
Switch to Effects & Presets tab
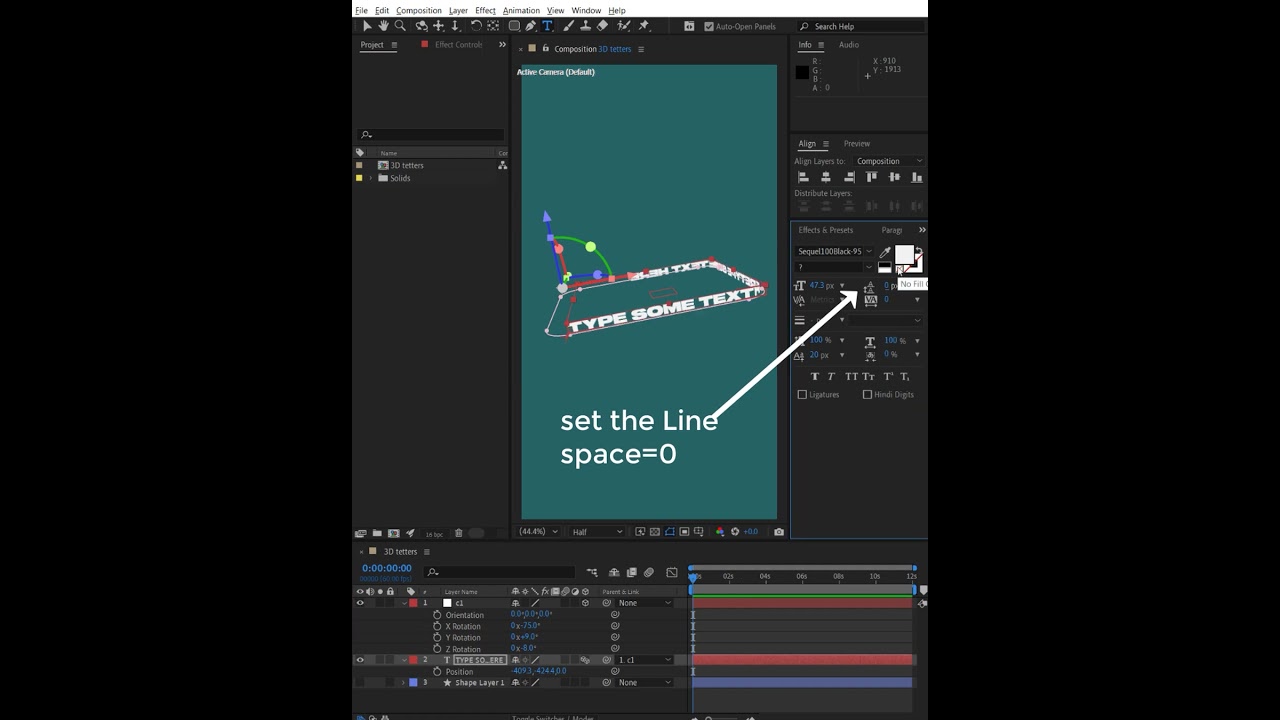click(x=826, y=230)
